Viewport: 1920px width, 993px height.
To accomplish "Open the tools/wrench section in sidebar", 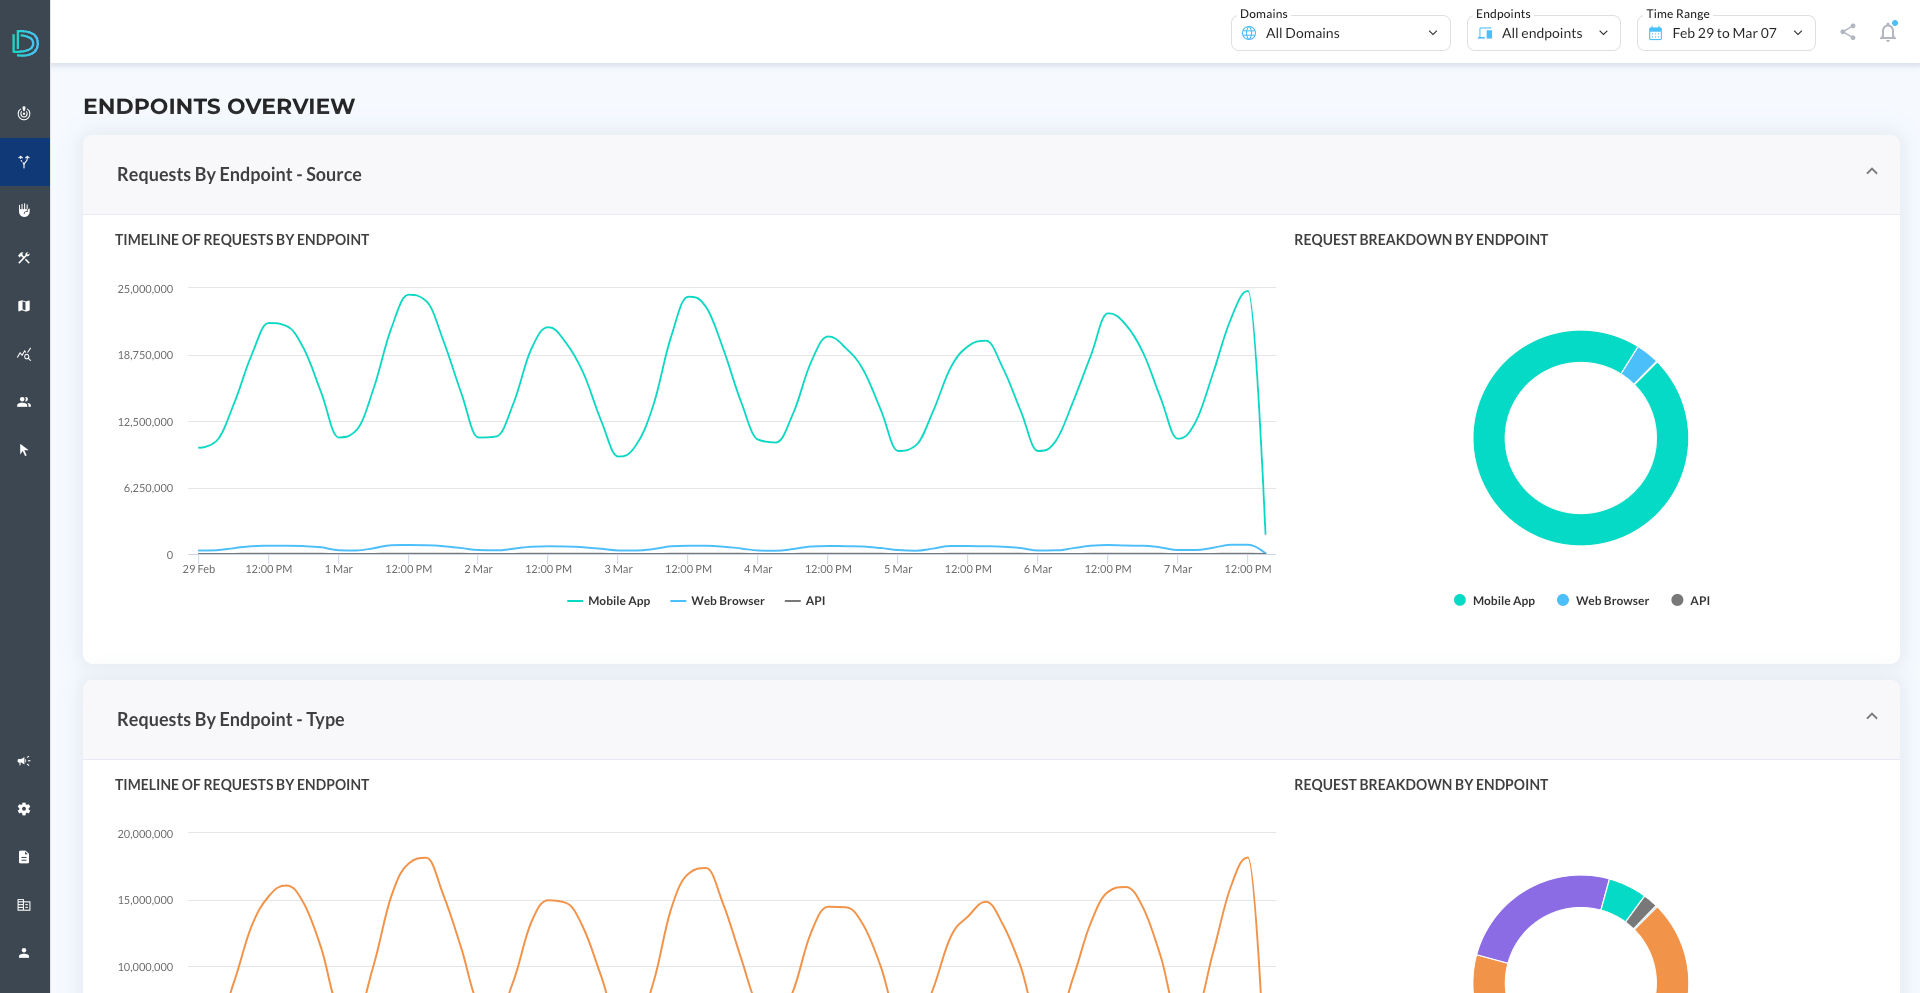I will click(23, 258).
